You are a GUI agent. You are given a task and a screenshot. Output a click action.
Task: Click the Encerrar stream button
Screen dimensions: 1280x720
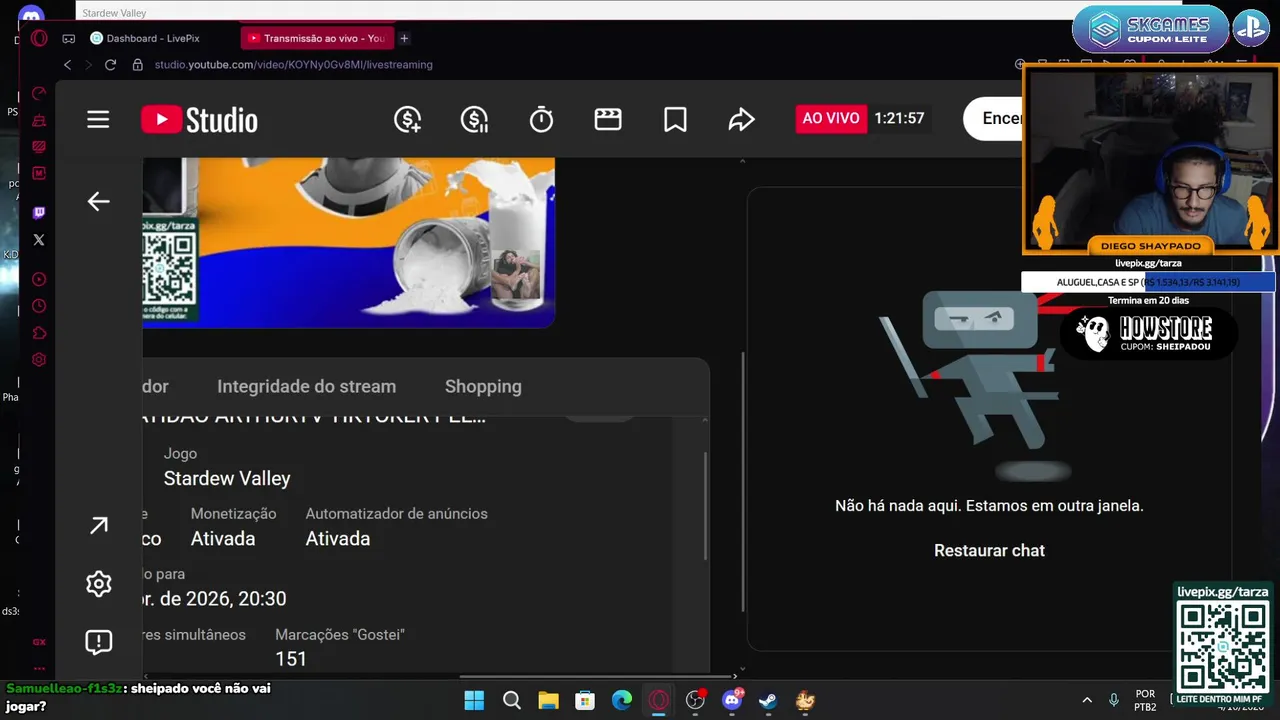[x=993, y=118]
